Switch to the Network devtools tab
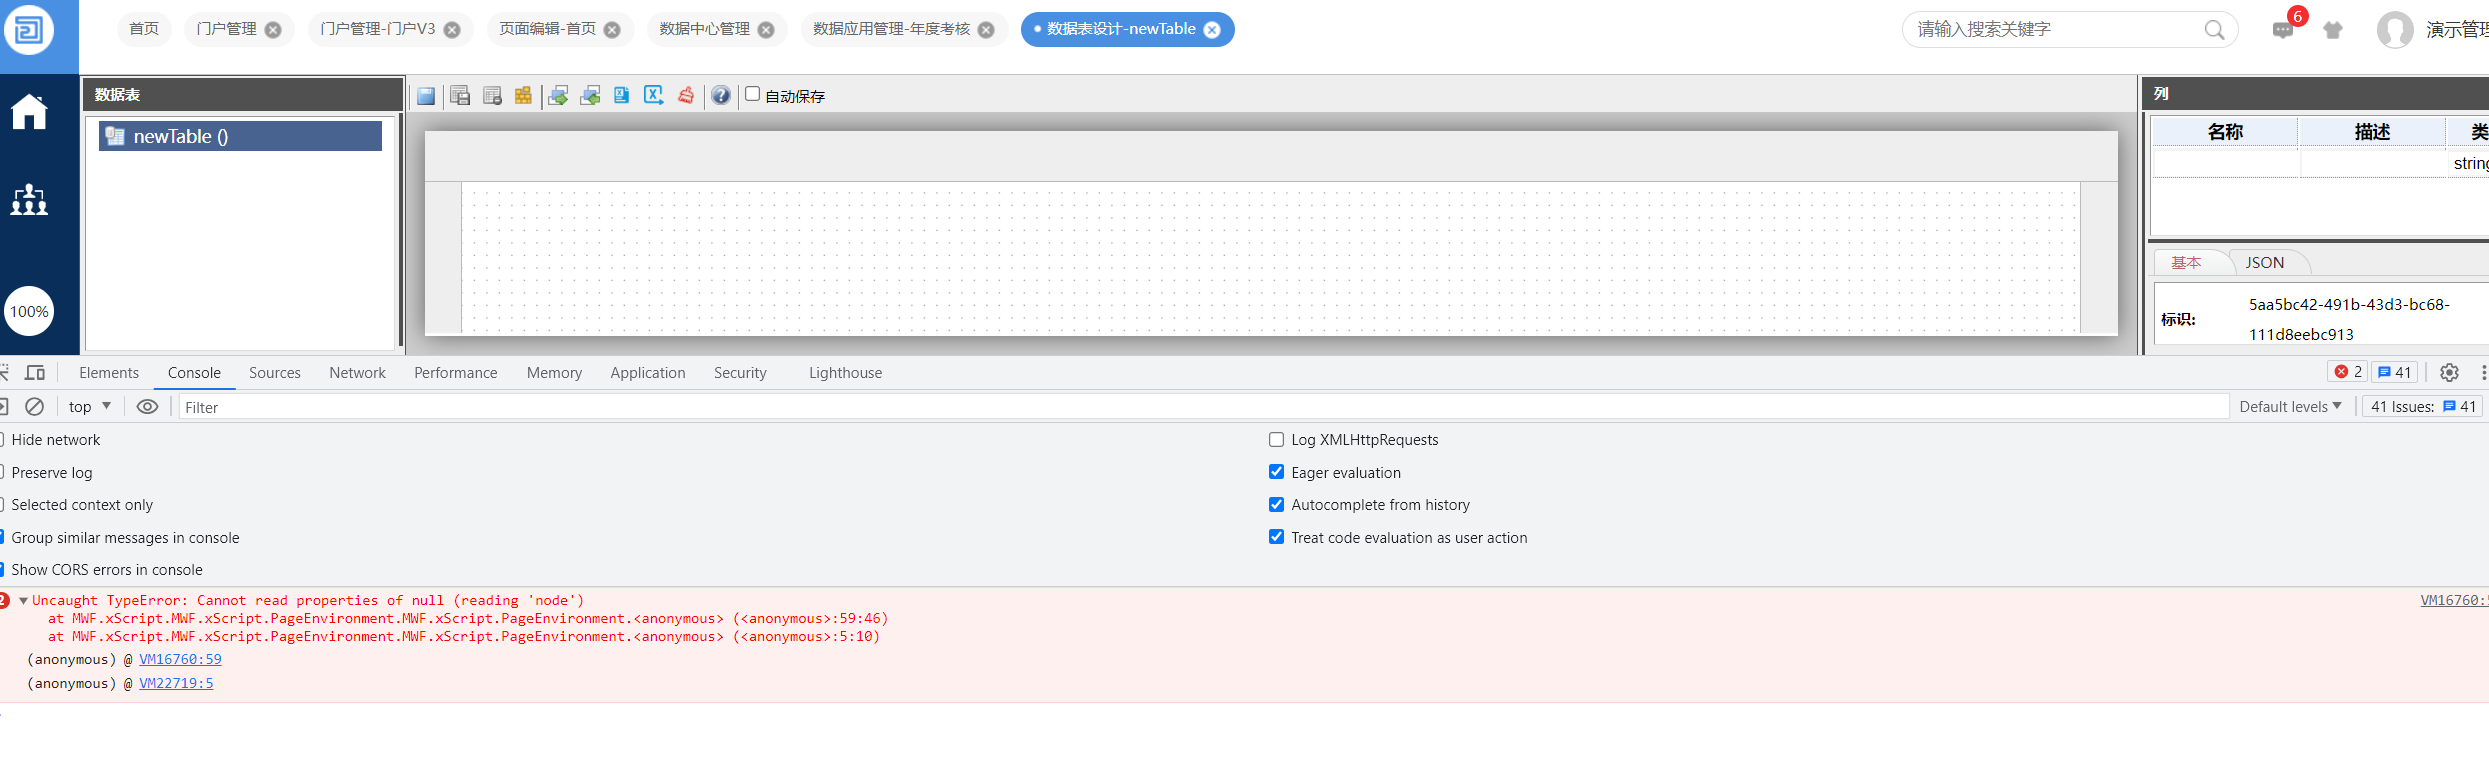The height and width of the screenshot is (781, 2489). 357,373
